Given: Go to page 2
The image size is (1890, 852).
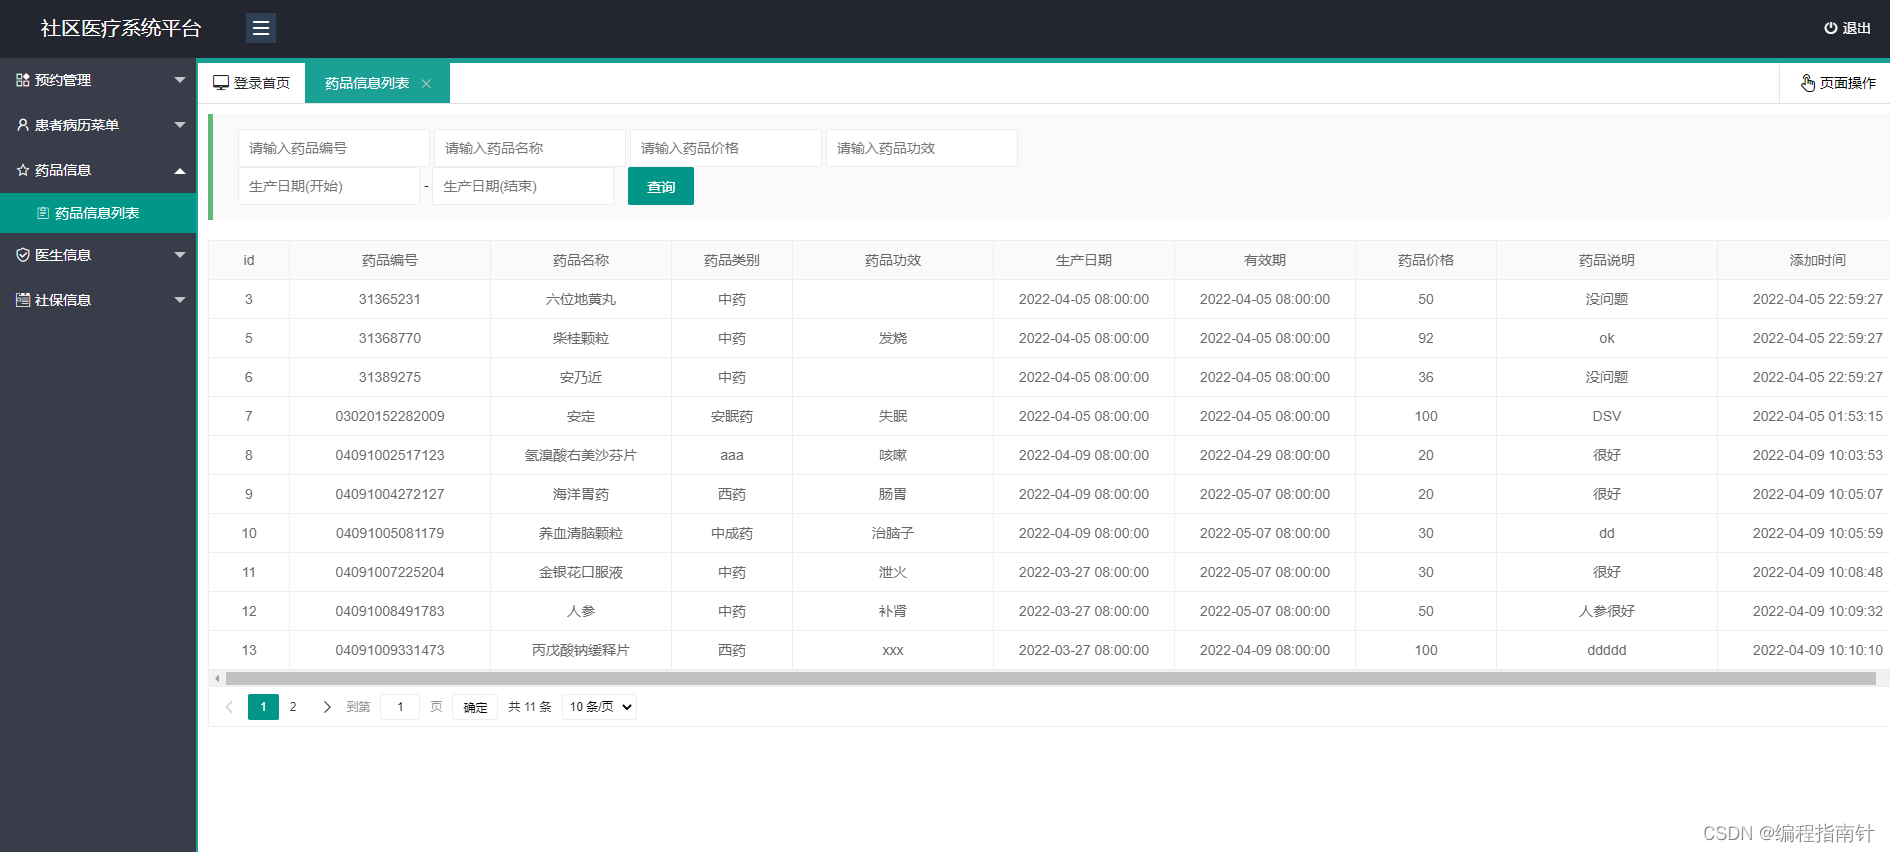Looking at the screenshot, I should pyautogui.click(x=293, y=707).
